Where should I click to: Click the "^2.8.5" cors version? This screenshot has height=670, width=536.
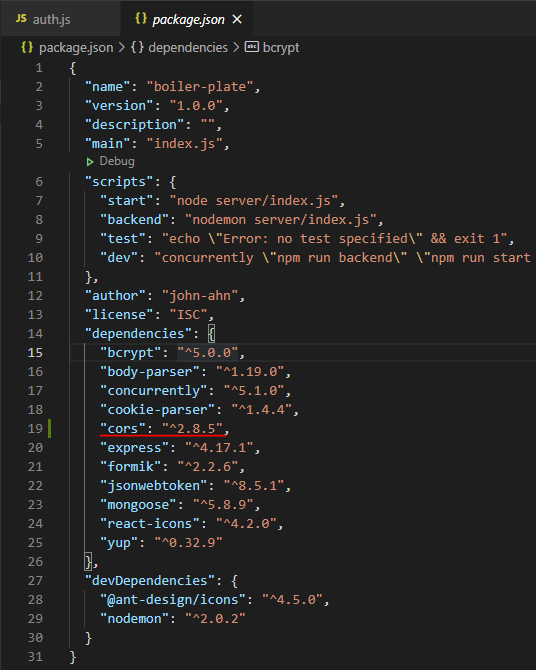[192, 429]
